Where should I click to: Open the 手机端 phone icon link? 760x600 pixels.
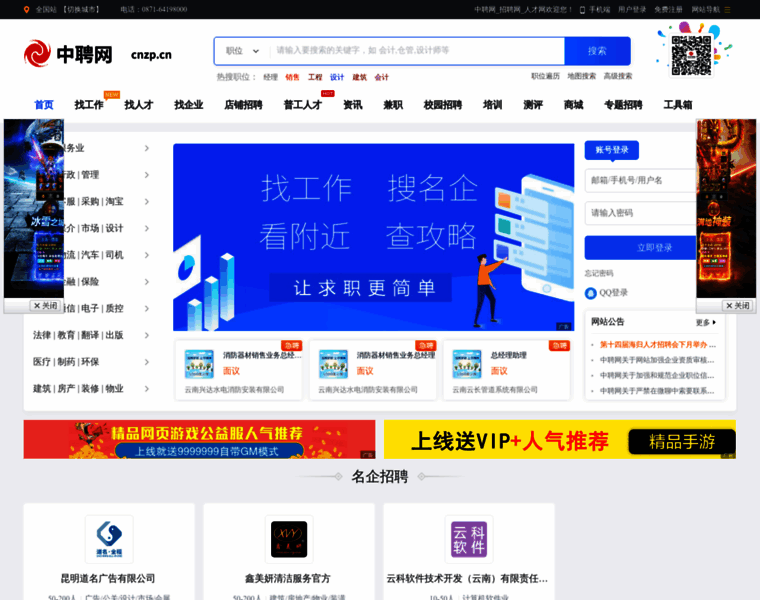click(583, 10)
